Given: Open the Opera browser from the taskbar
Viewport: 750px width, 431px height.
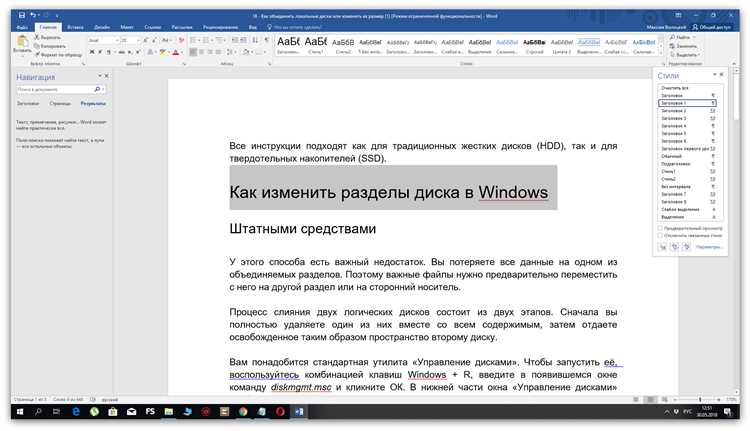Looking at the screenshot, I should point(280,411).
